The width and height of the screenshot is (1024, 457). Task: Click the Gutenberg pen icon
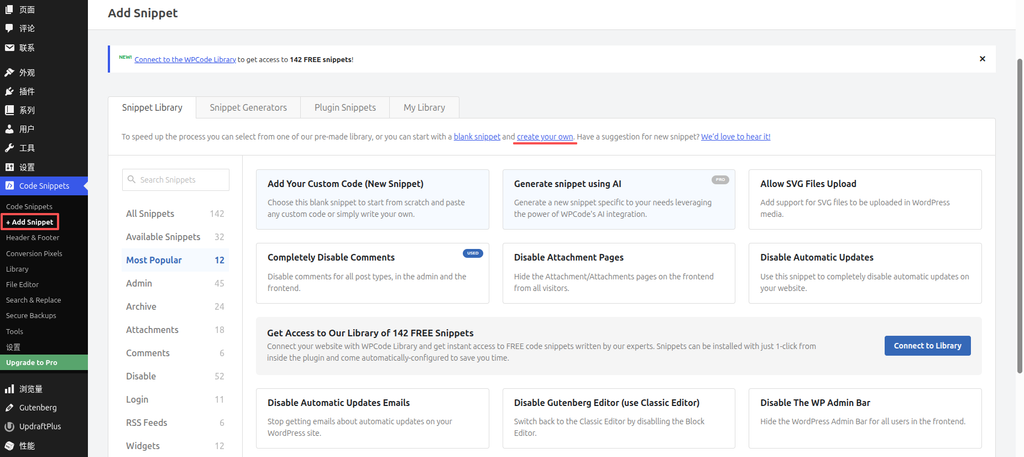pyautogui.click(x=9, y=408)
